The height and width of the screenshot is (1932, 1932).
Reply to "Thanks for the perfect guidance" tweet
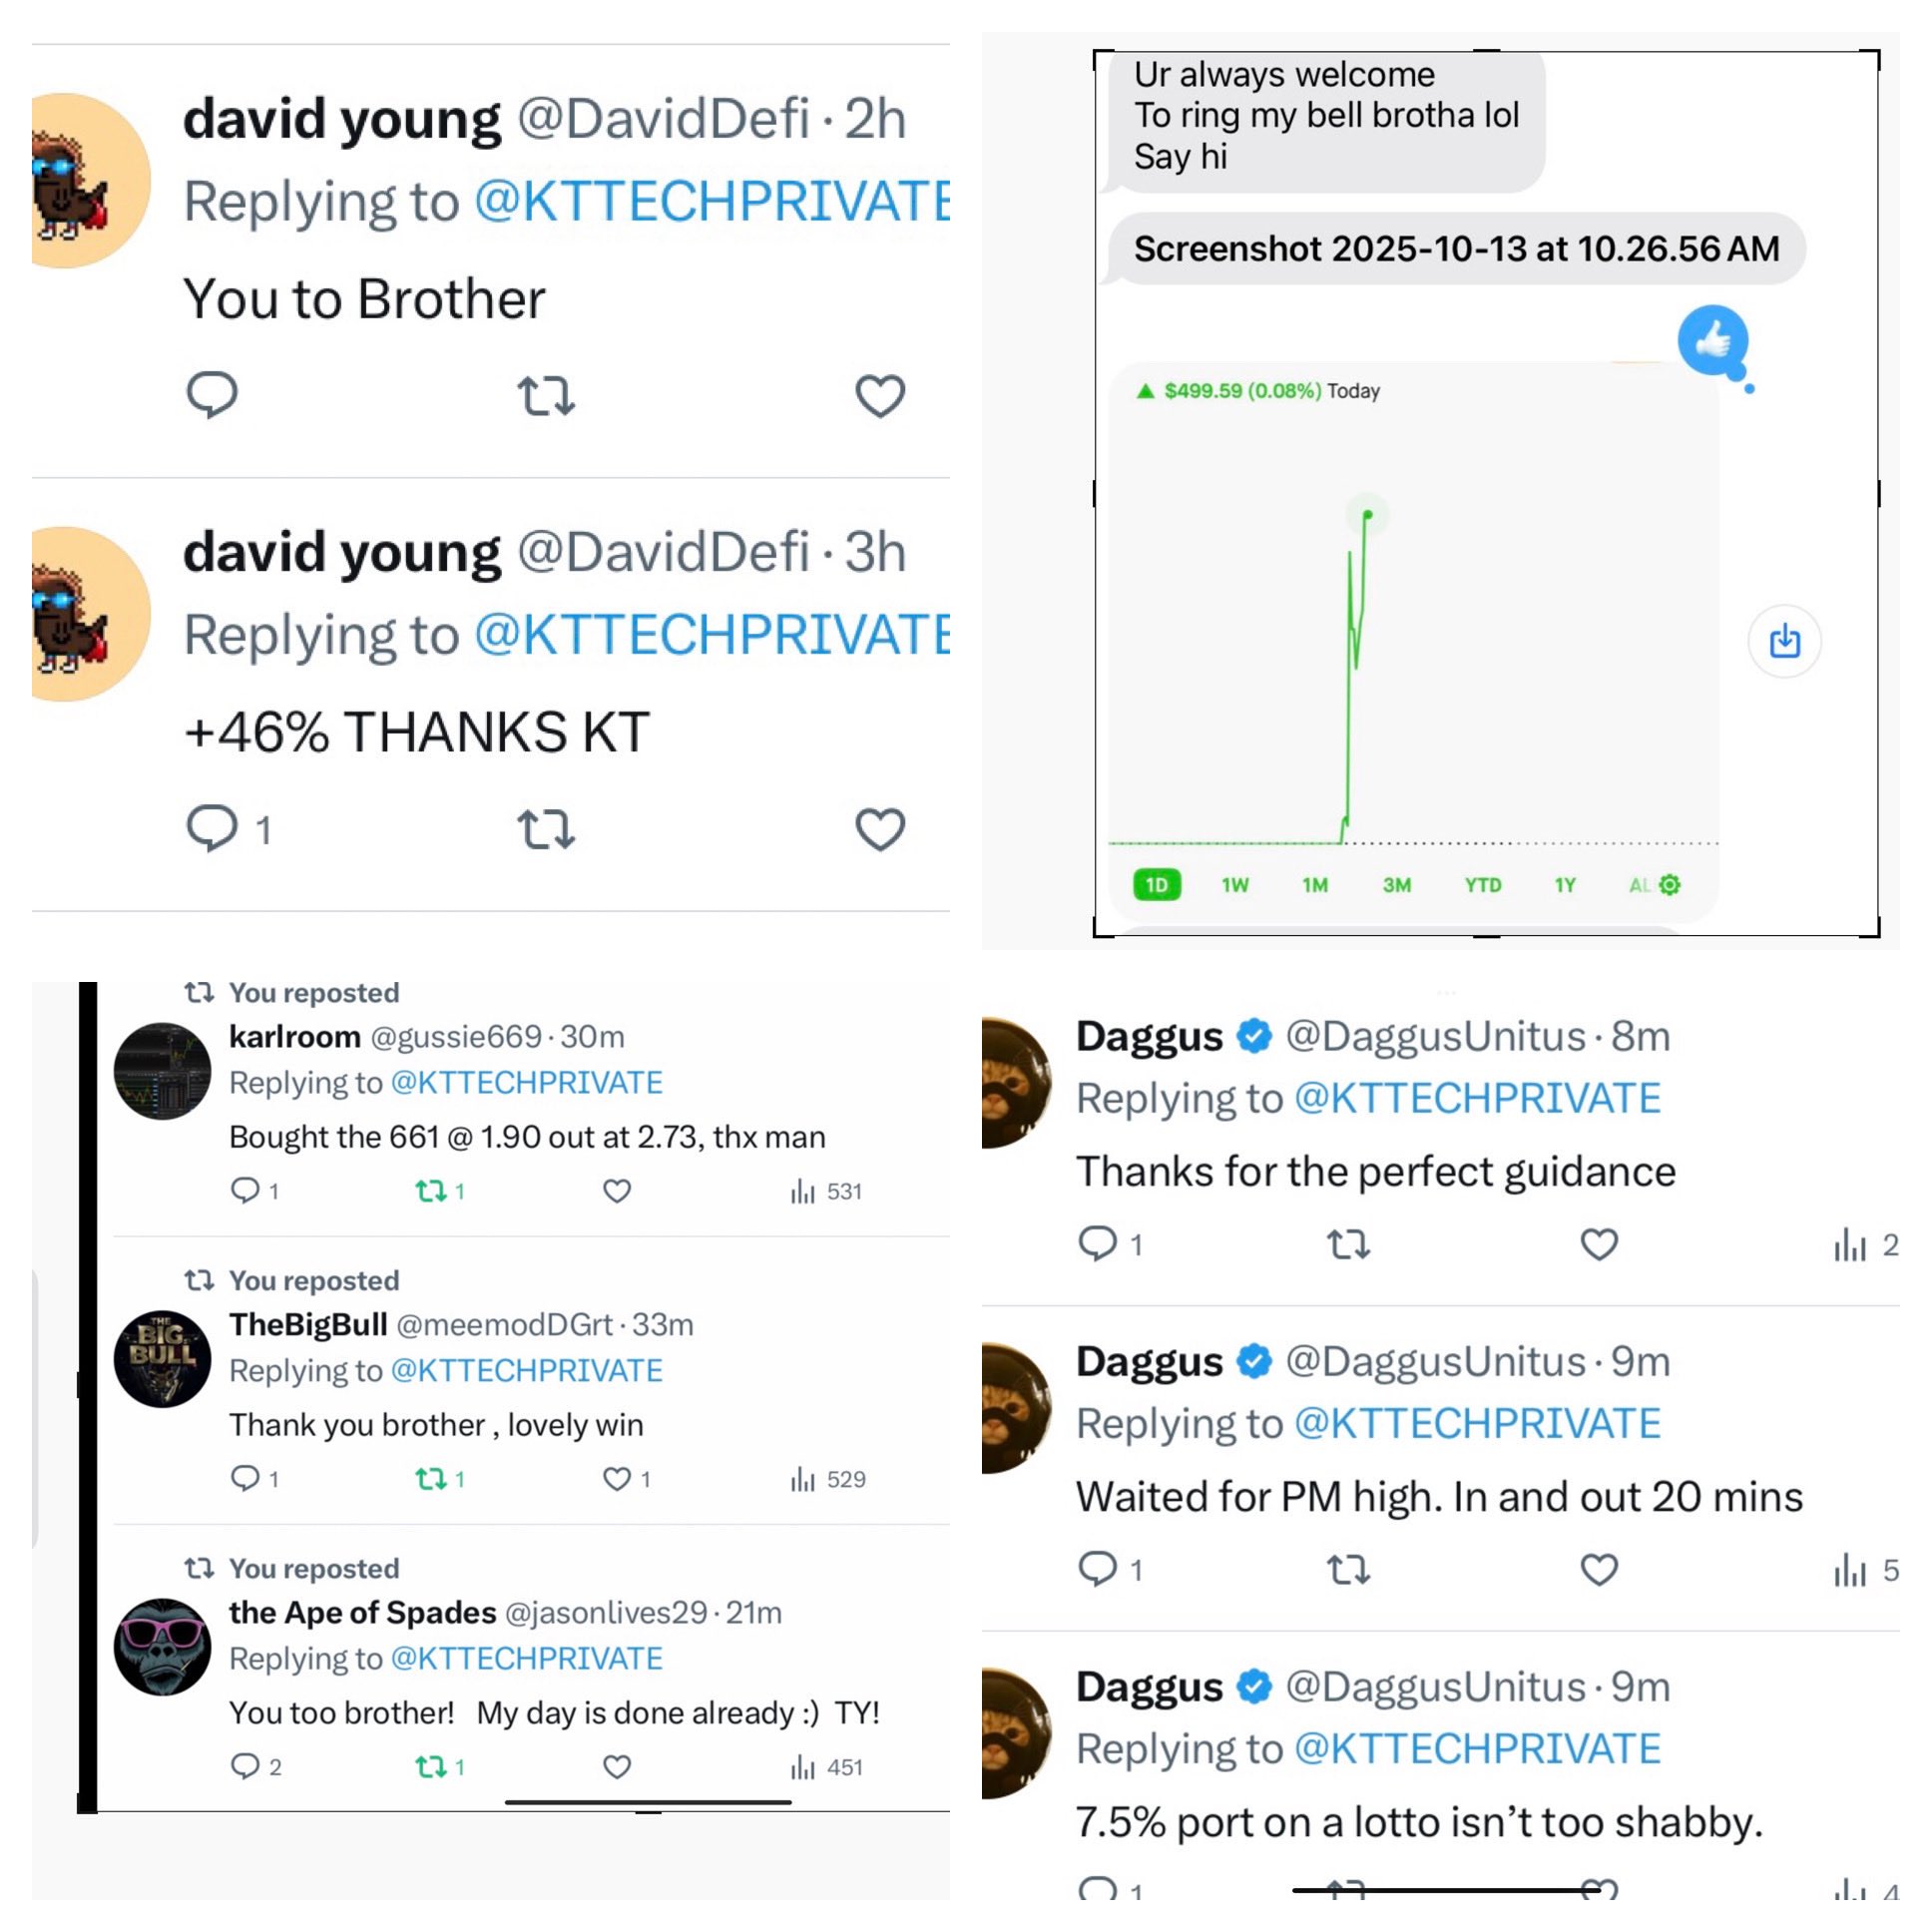(x=1098, y=1244)
